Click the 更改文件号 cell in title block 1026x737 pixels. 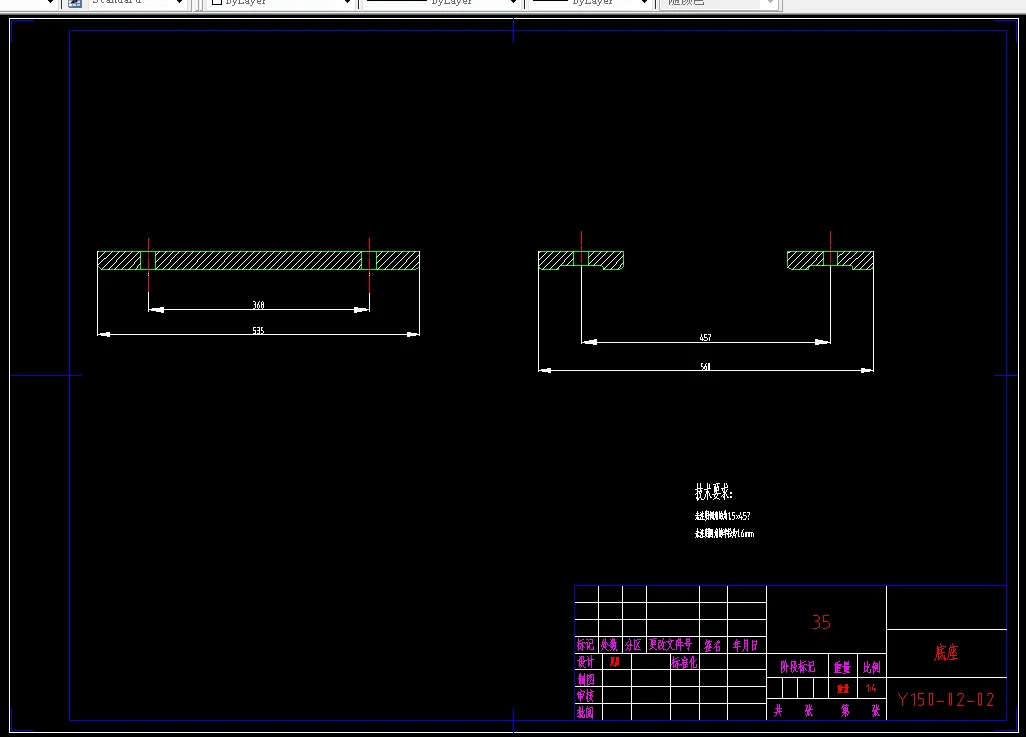point(671,645)
